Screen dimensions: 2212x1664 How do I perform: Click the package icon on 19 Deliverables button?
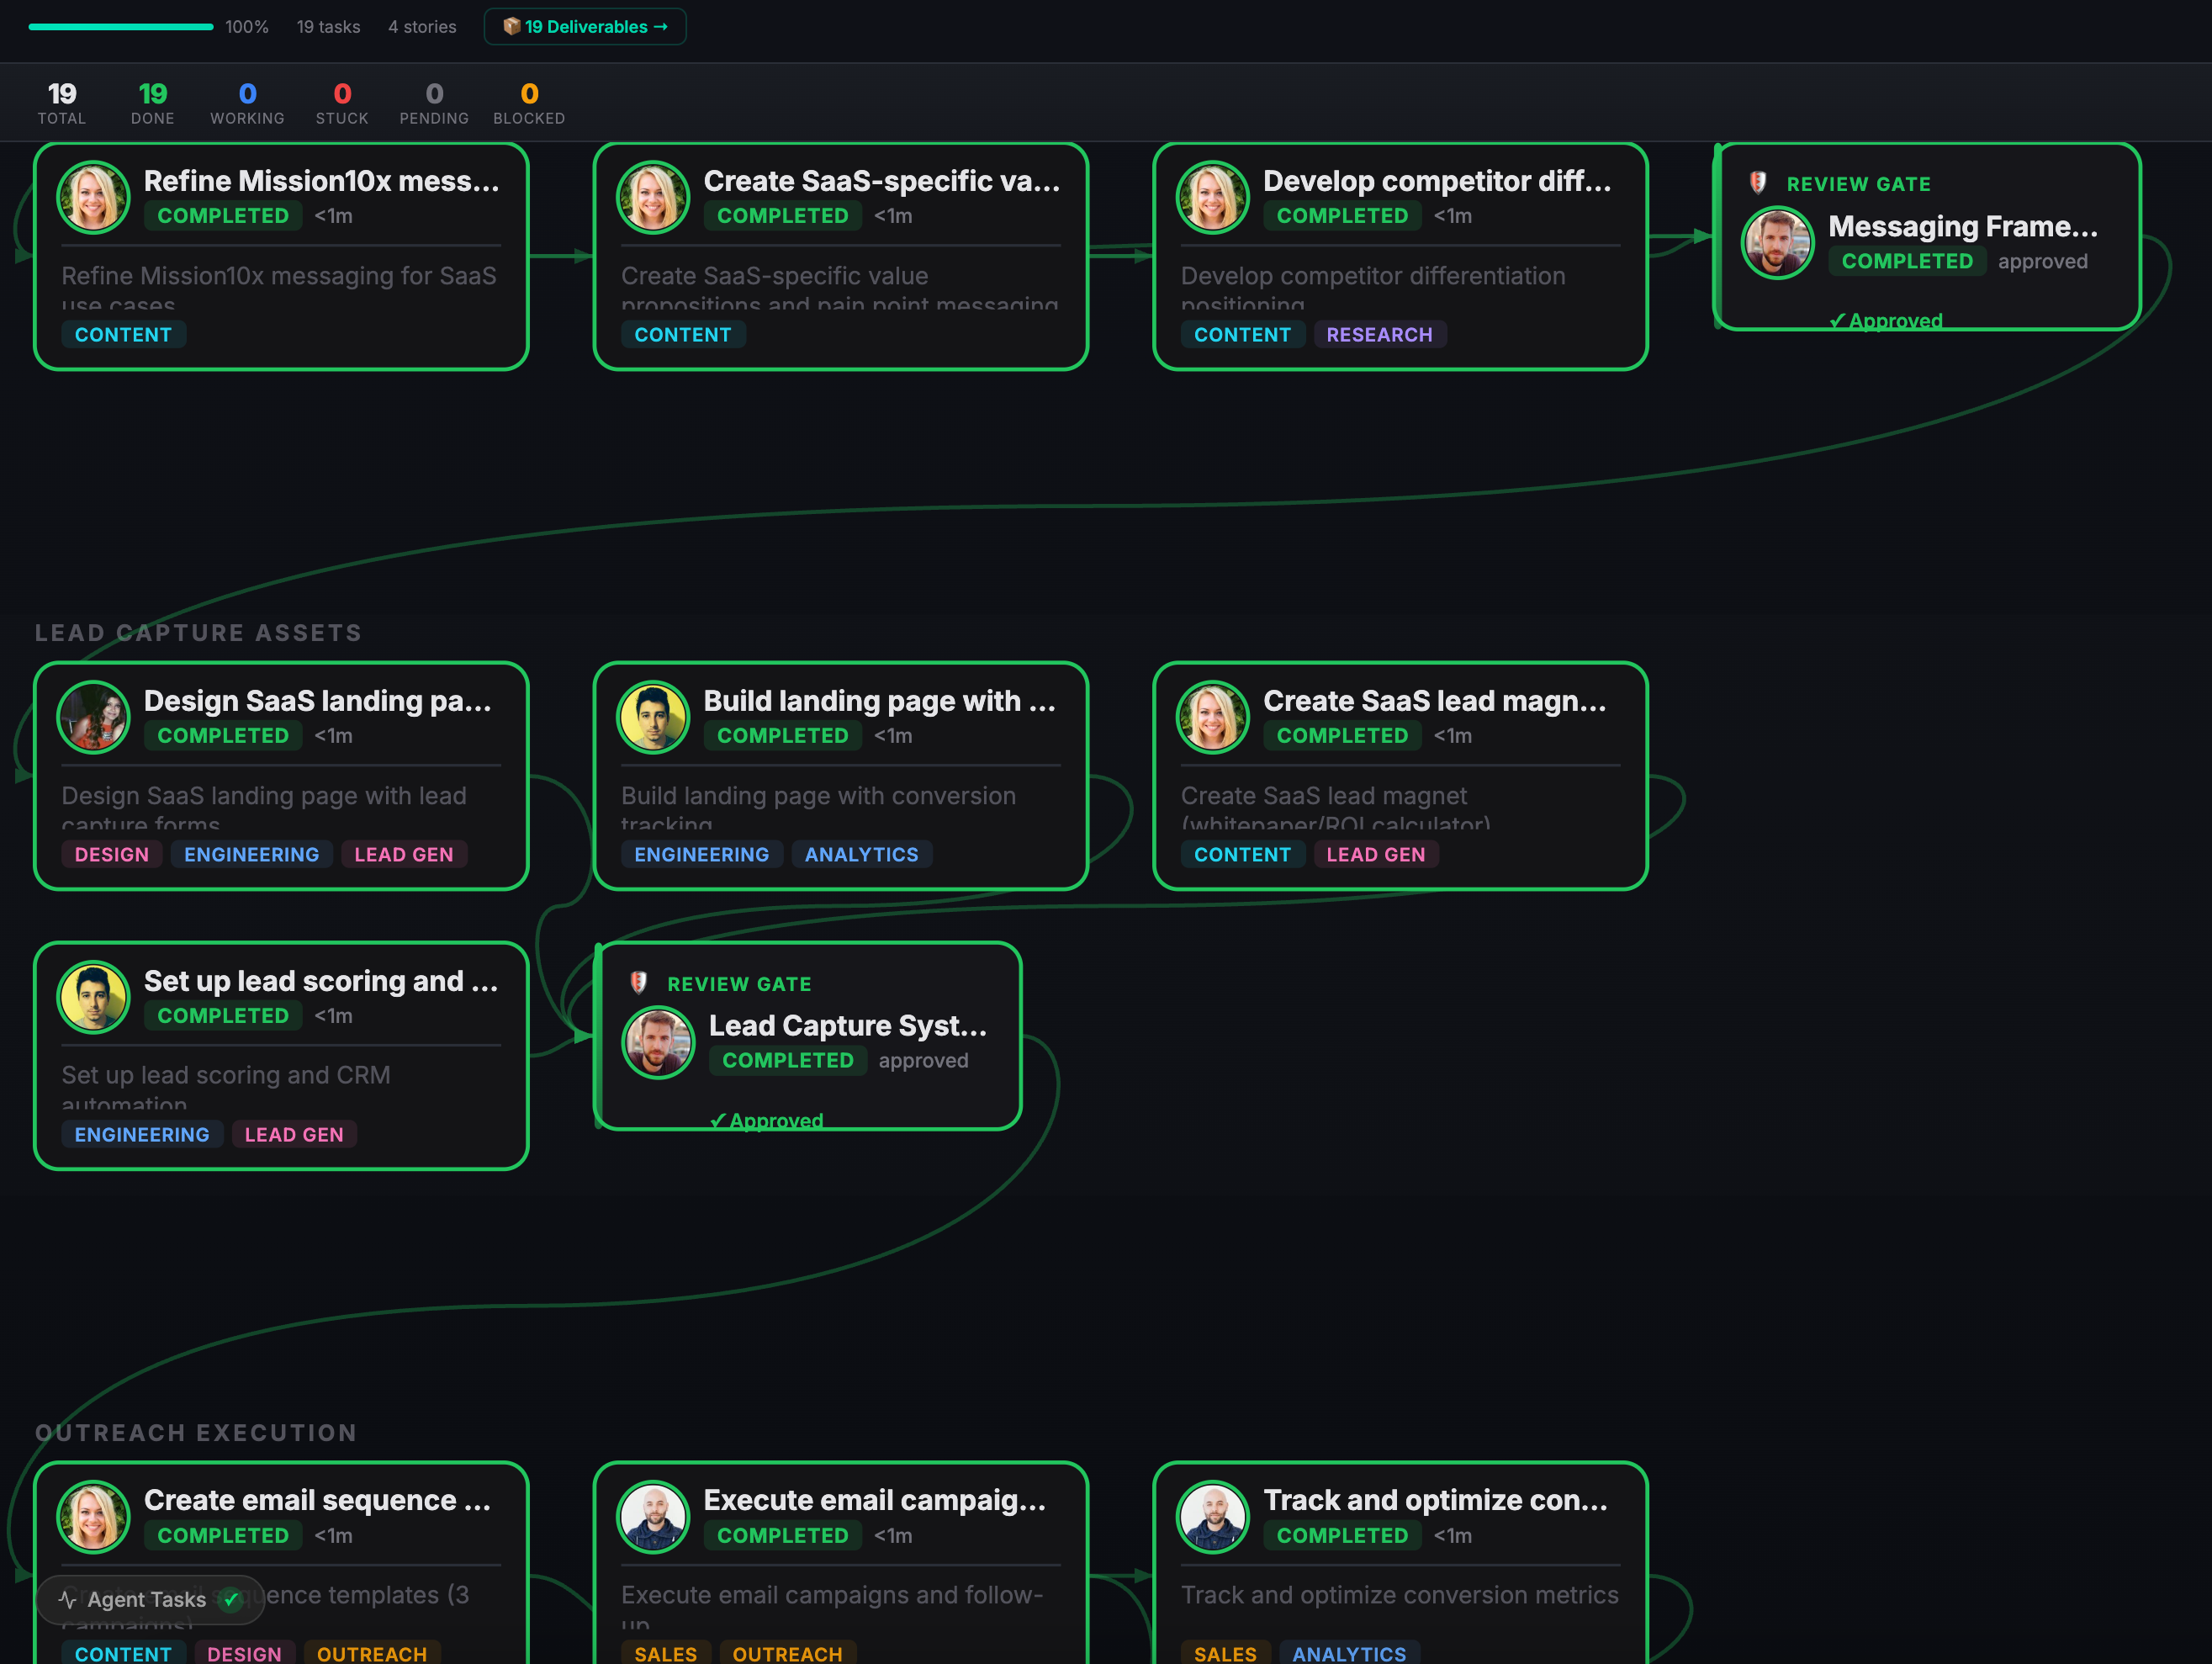(514, 27)
